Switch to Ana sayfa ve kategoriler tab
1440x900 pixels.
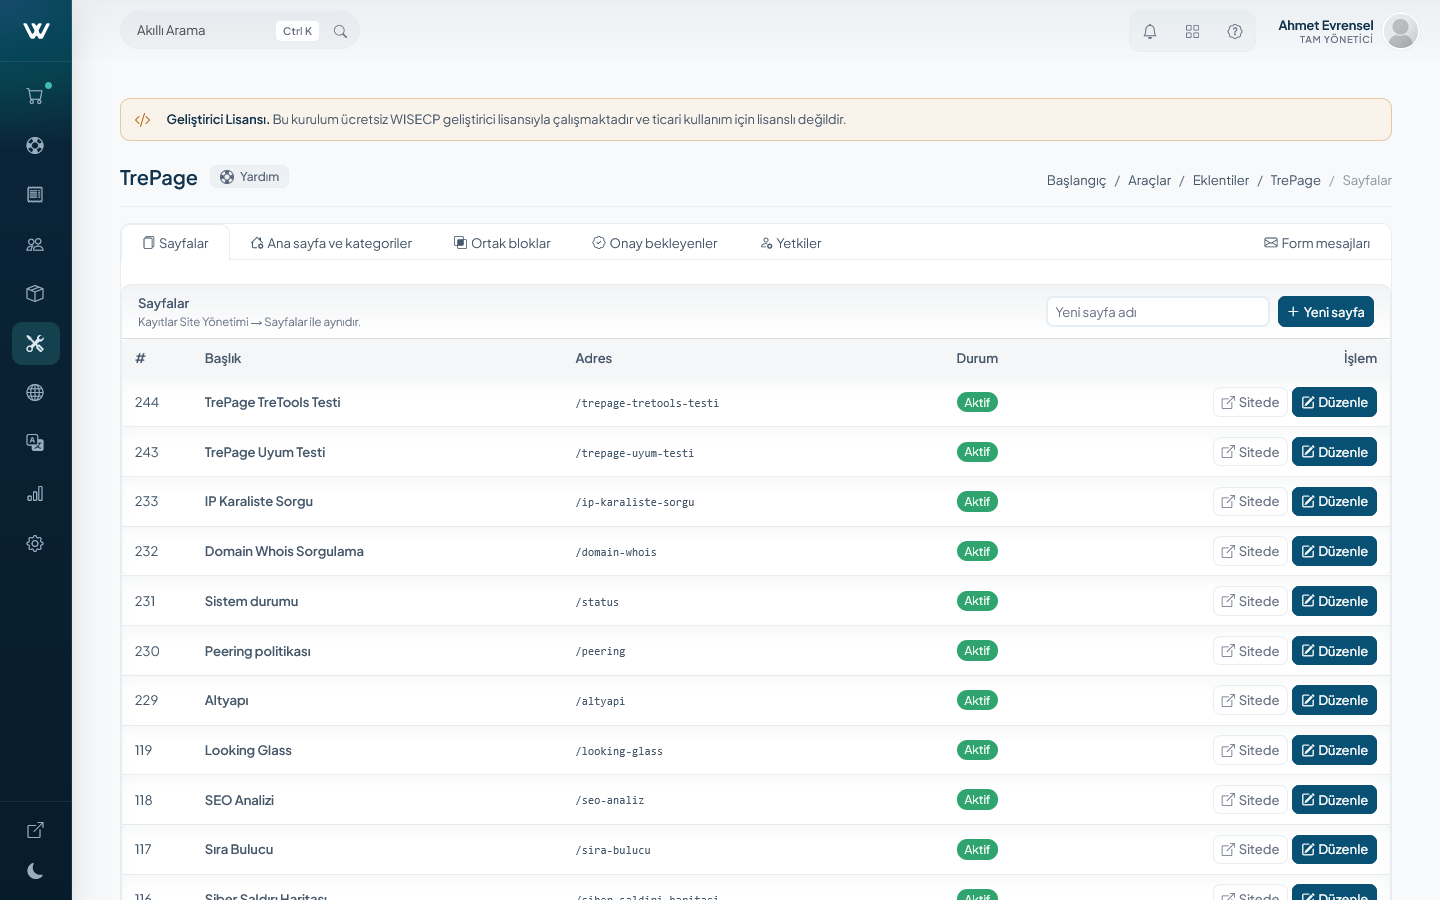[x=331, y=243]
